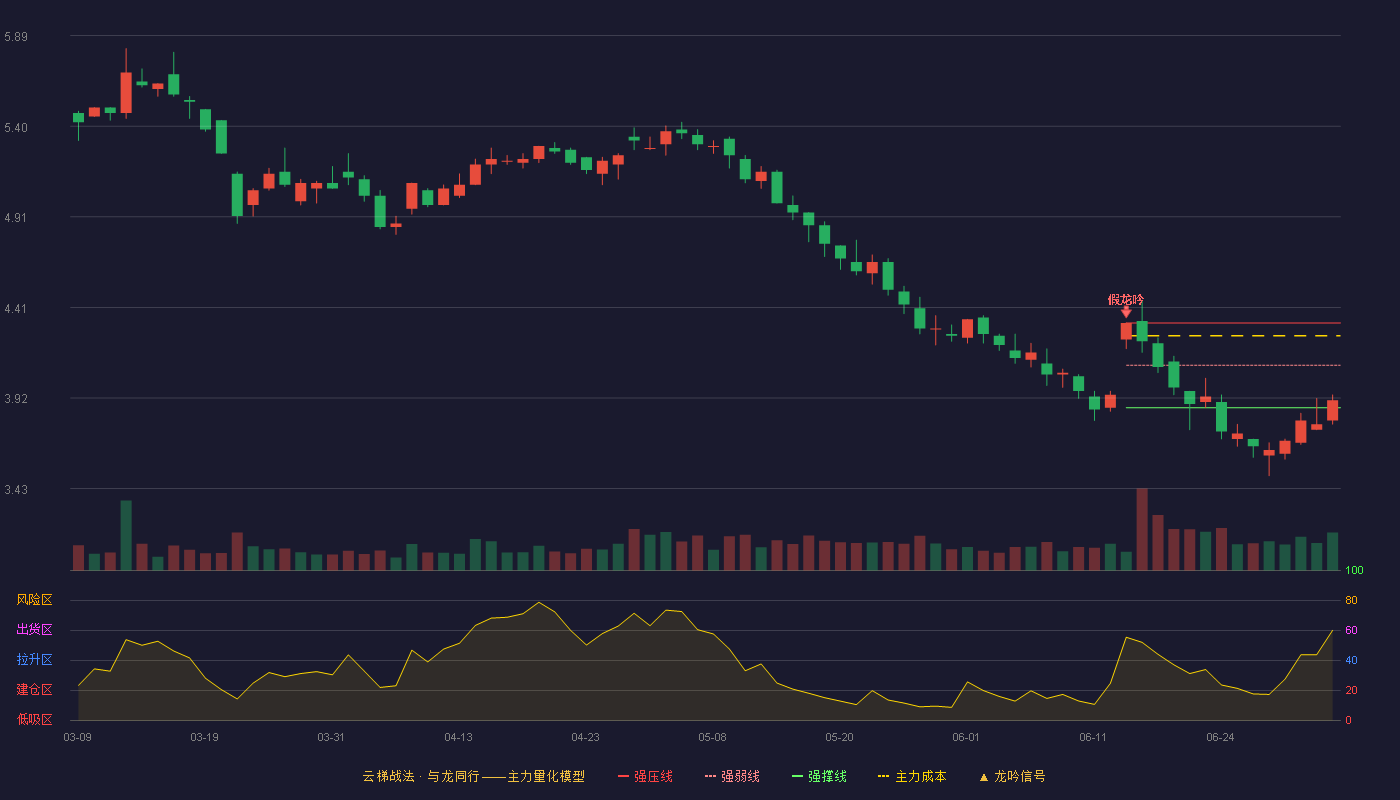Toggle the 强撑线 legend entry
Screen dimensions: 1400x800
[819, 776]
